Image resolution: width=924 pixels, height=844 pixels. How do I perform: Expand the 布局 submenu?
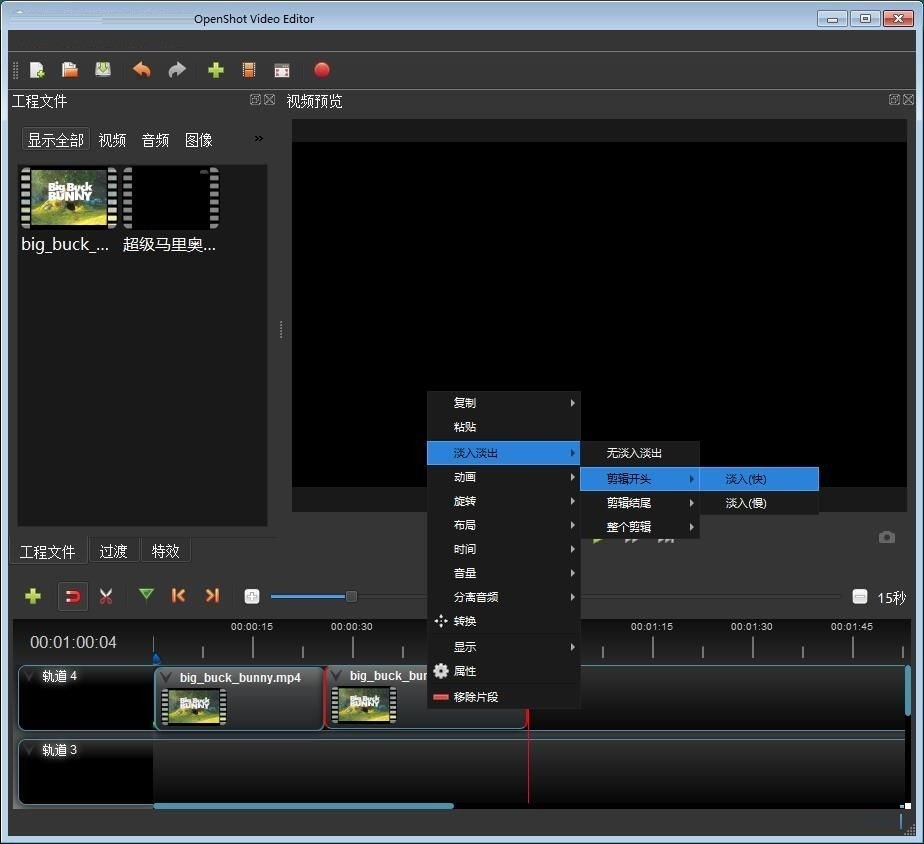tap(503, 525)
